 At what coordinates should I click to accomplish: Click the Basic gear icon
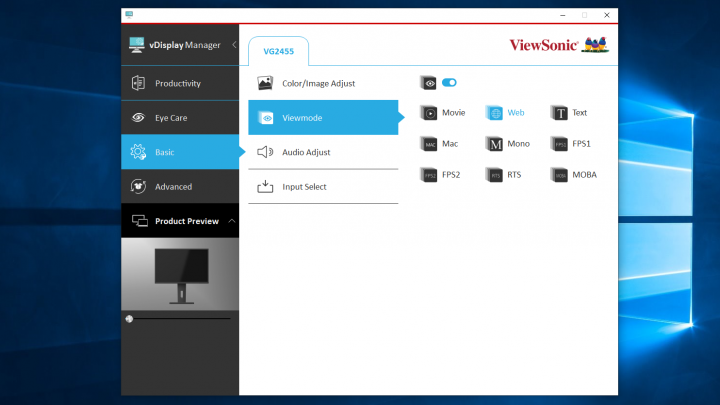point(138,152)
